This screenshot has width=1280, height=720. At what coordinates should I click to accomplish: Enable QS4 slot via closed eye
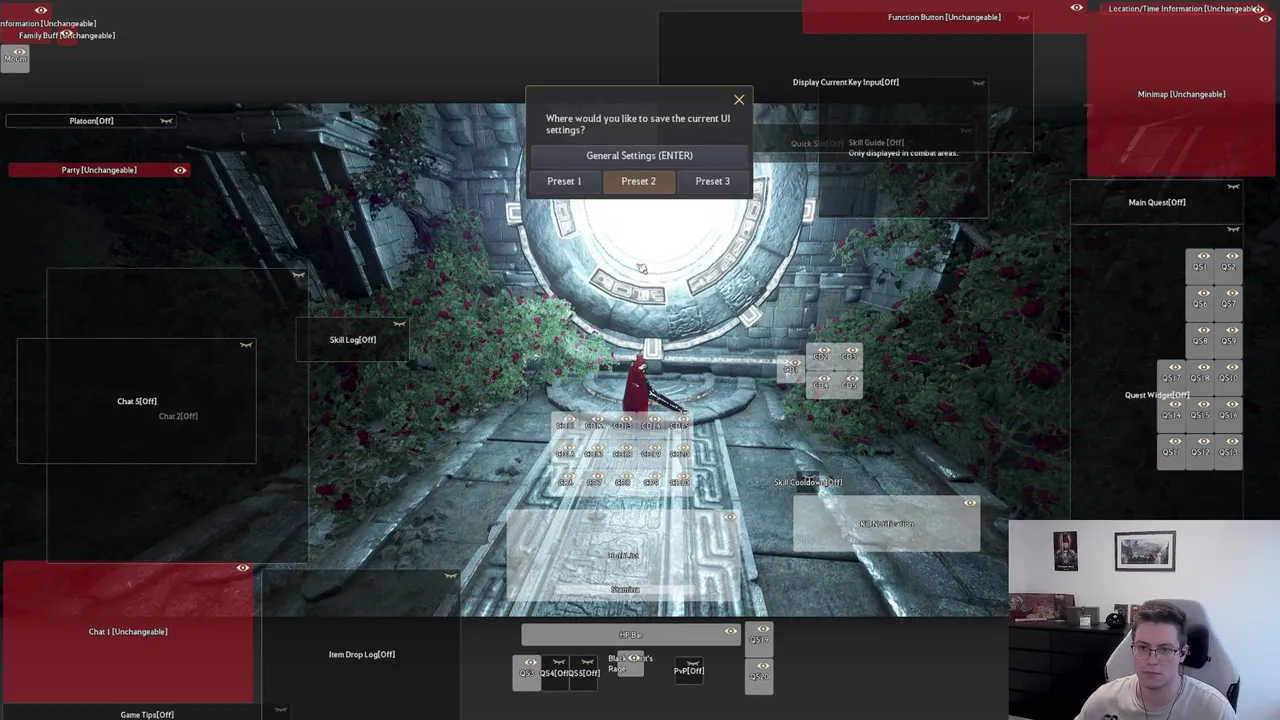[x=559, y=662]
